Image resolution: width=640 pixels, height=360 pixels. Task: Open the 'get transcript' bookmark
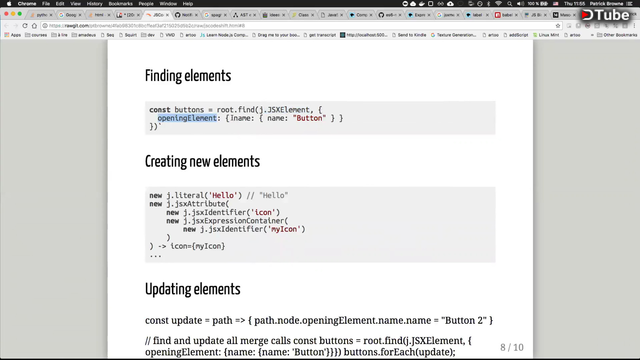click(x=320, y=35)
